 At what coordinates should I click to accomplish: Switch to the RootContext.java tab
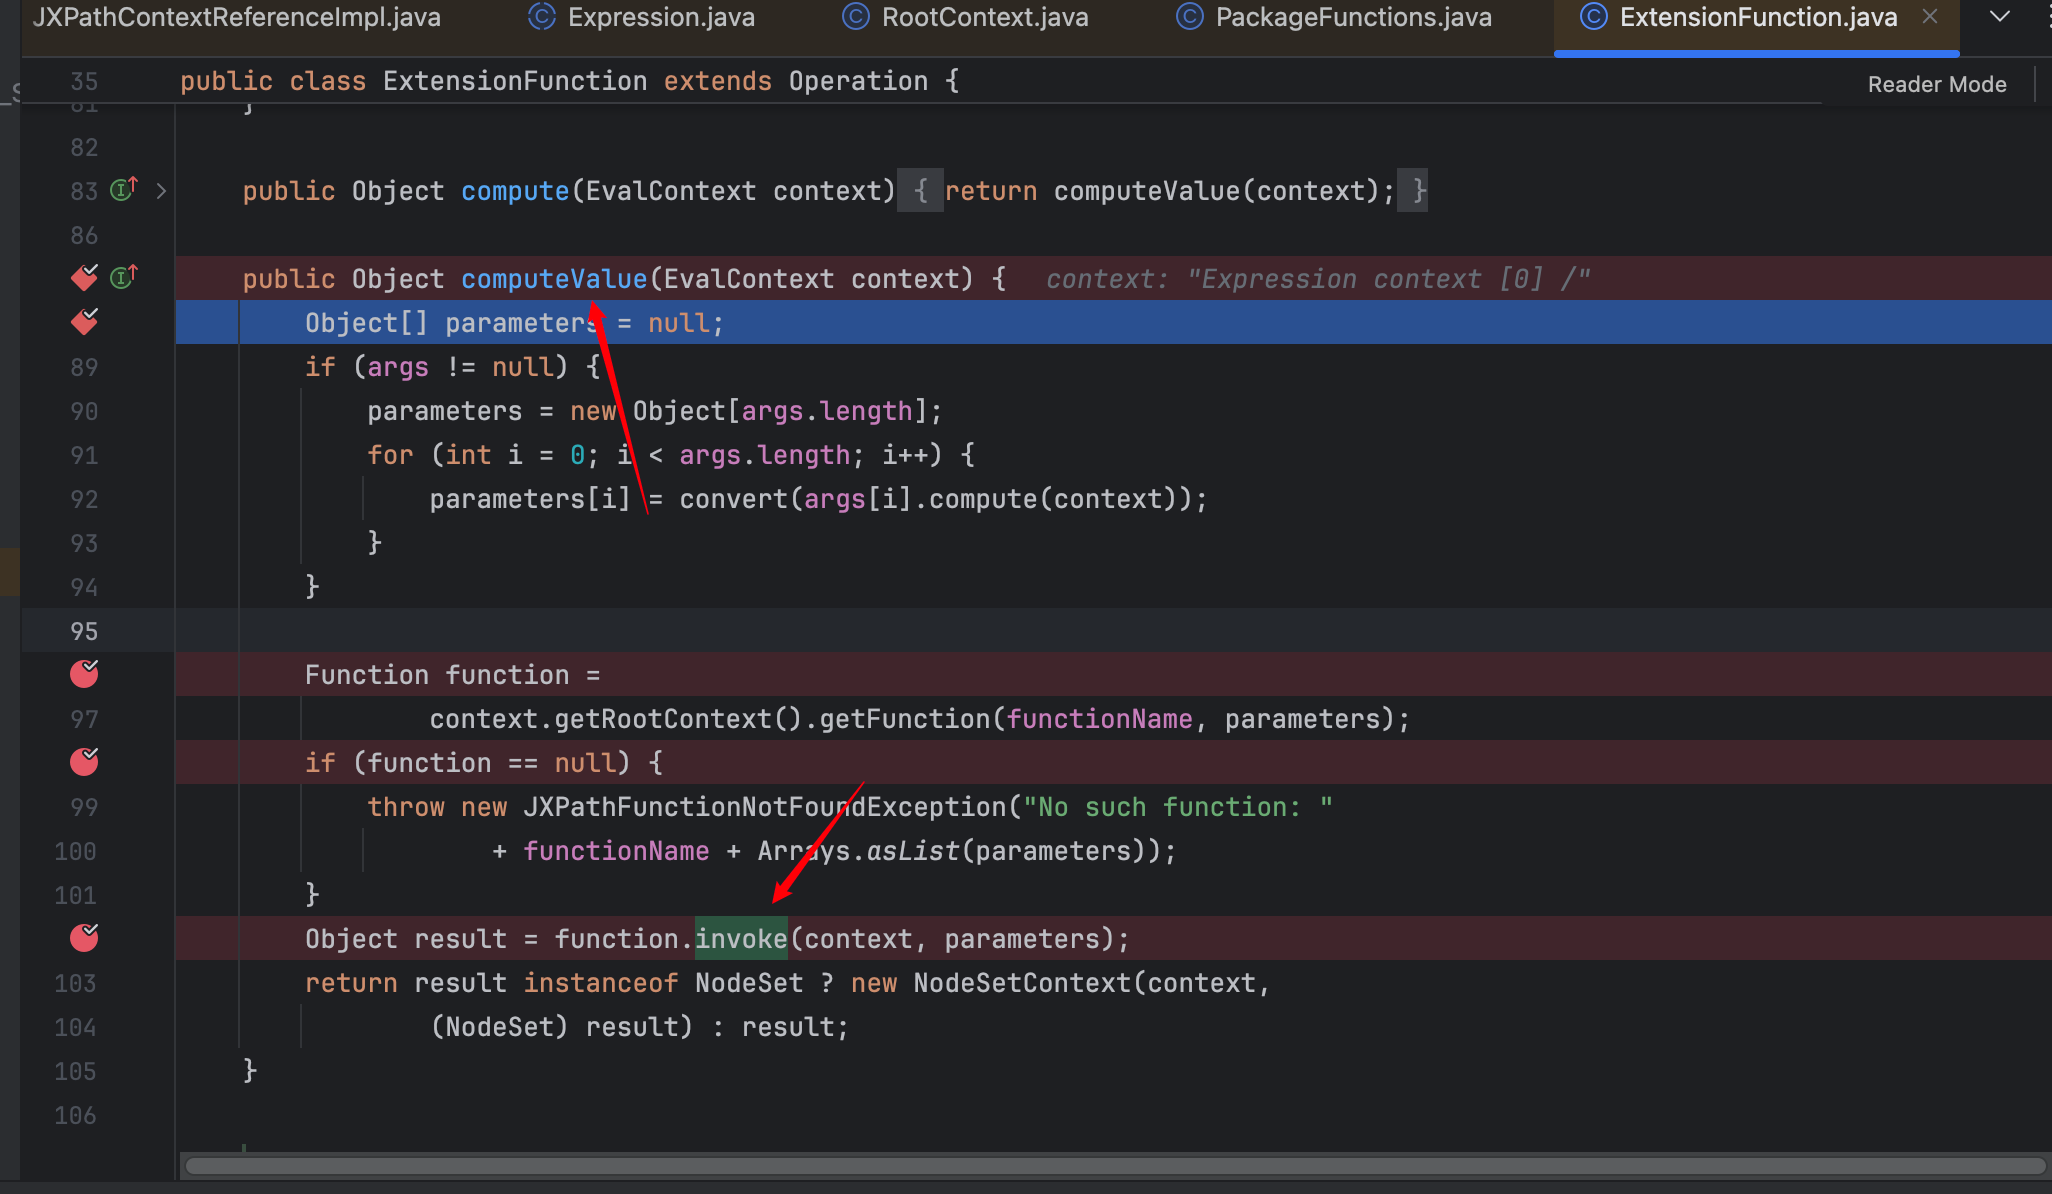click(x=966, y=17)
